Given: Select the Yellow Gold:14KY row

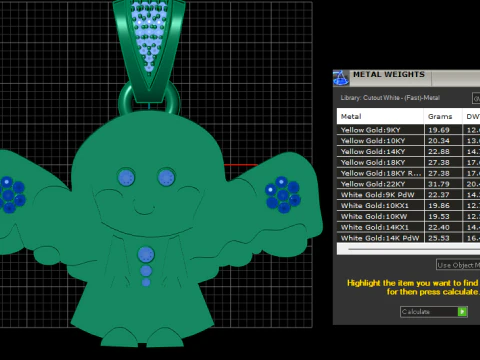Looking at the screenshot, I should pos(408,151).
